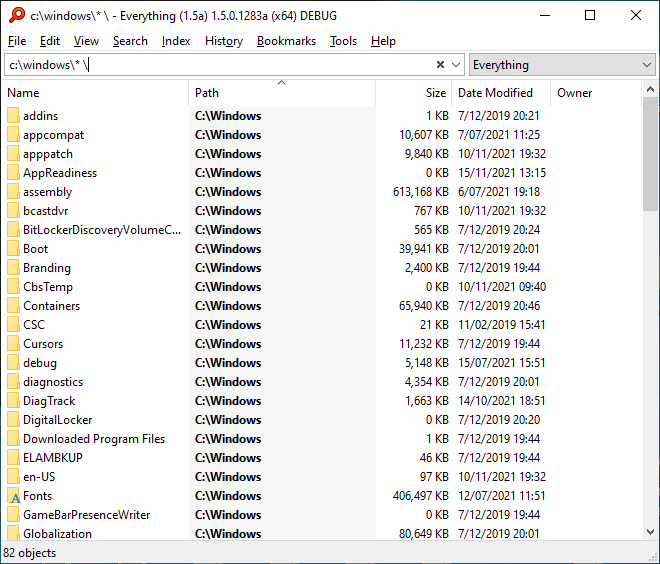Viewport: 660px width, 564px height.
Task: Sort by the Owner column header
Action: [x=596, y=93]
